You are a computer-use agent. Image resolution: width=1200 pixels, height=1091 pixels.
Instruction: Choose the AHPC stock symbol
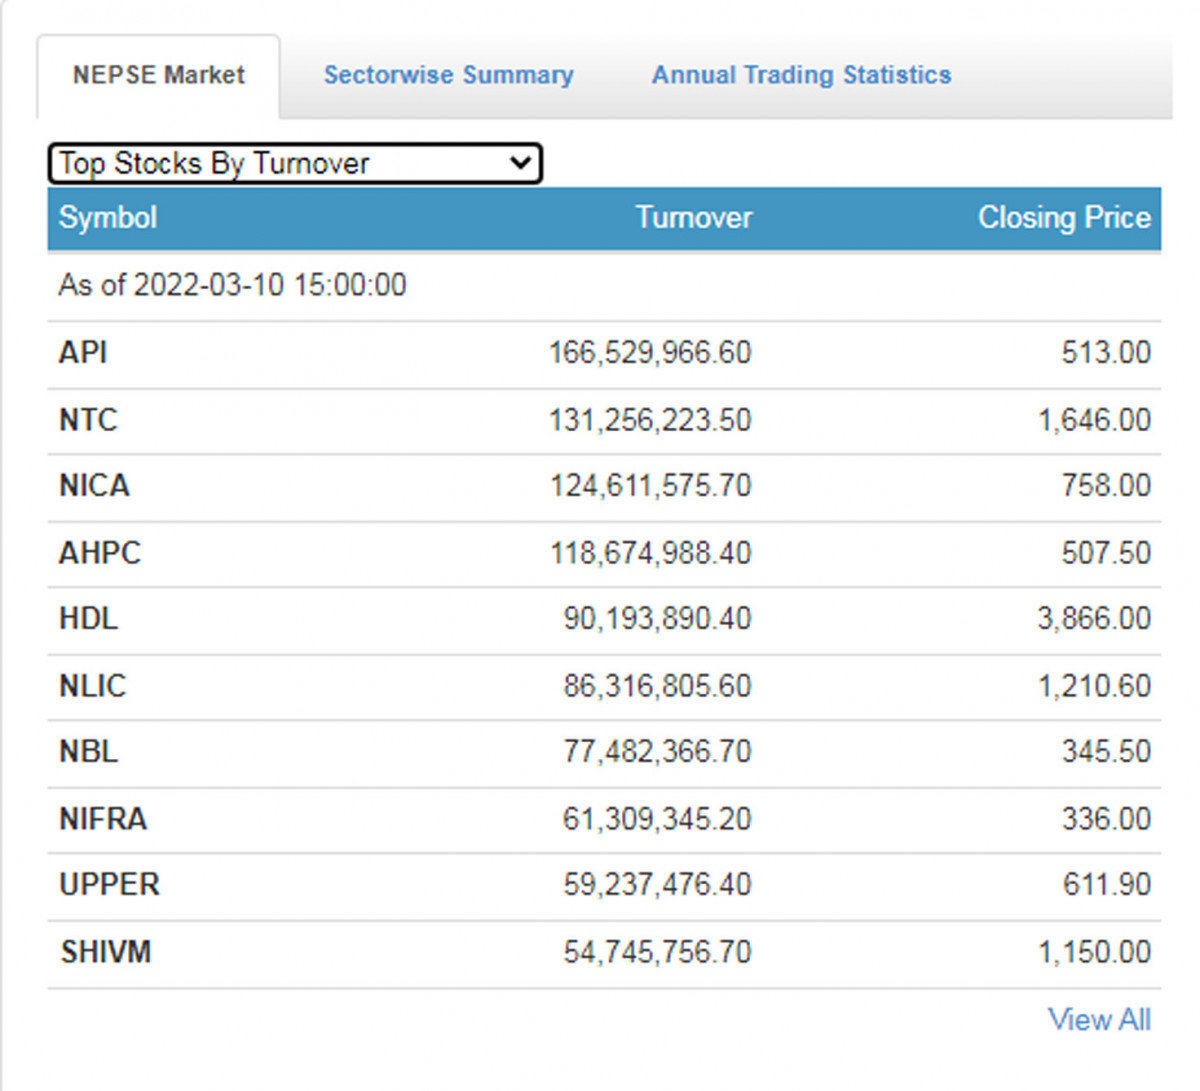tap(100, 553)
